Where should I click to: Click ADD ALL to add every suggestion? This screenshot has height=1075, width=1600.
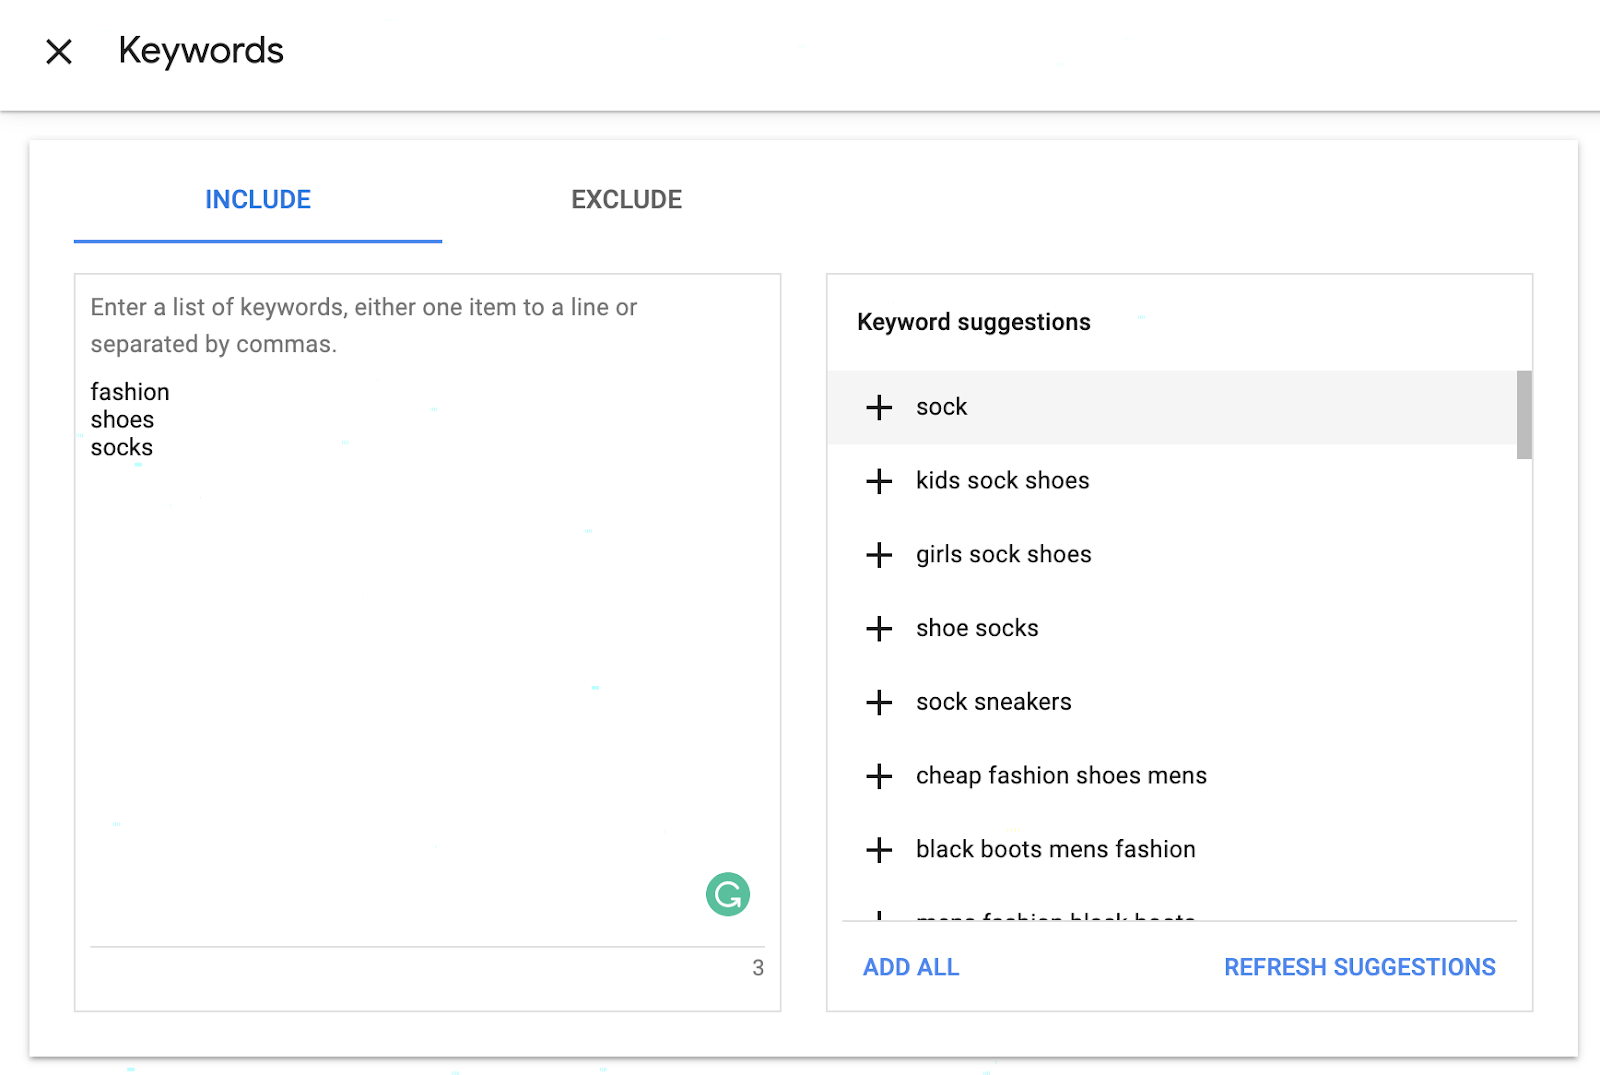tap(910, 967)
